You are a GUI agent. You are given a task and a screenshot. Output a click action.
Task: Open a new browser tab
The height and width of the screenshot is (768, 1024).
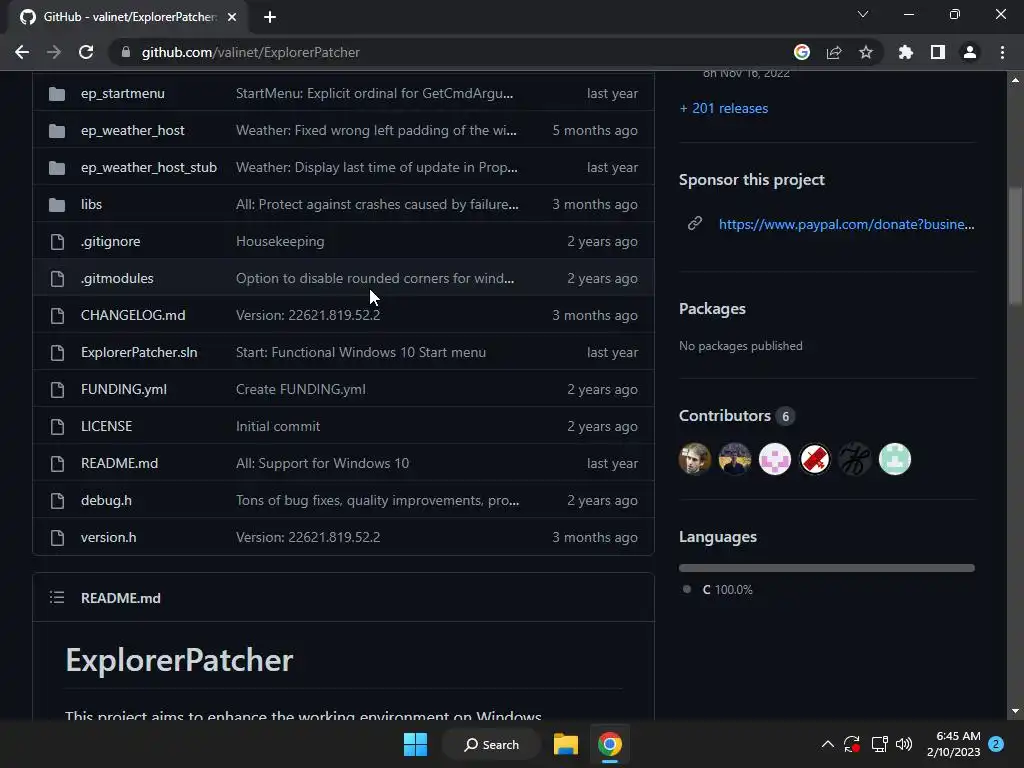coord(270,17)
